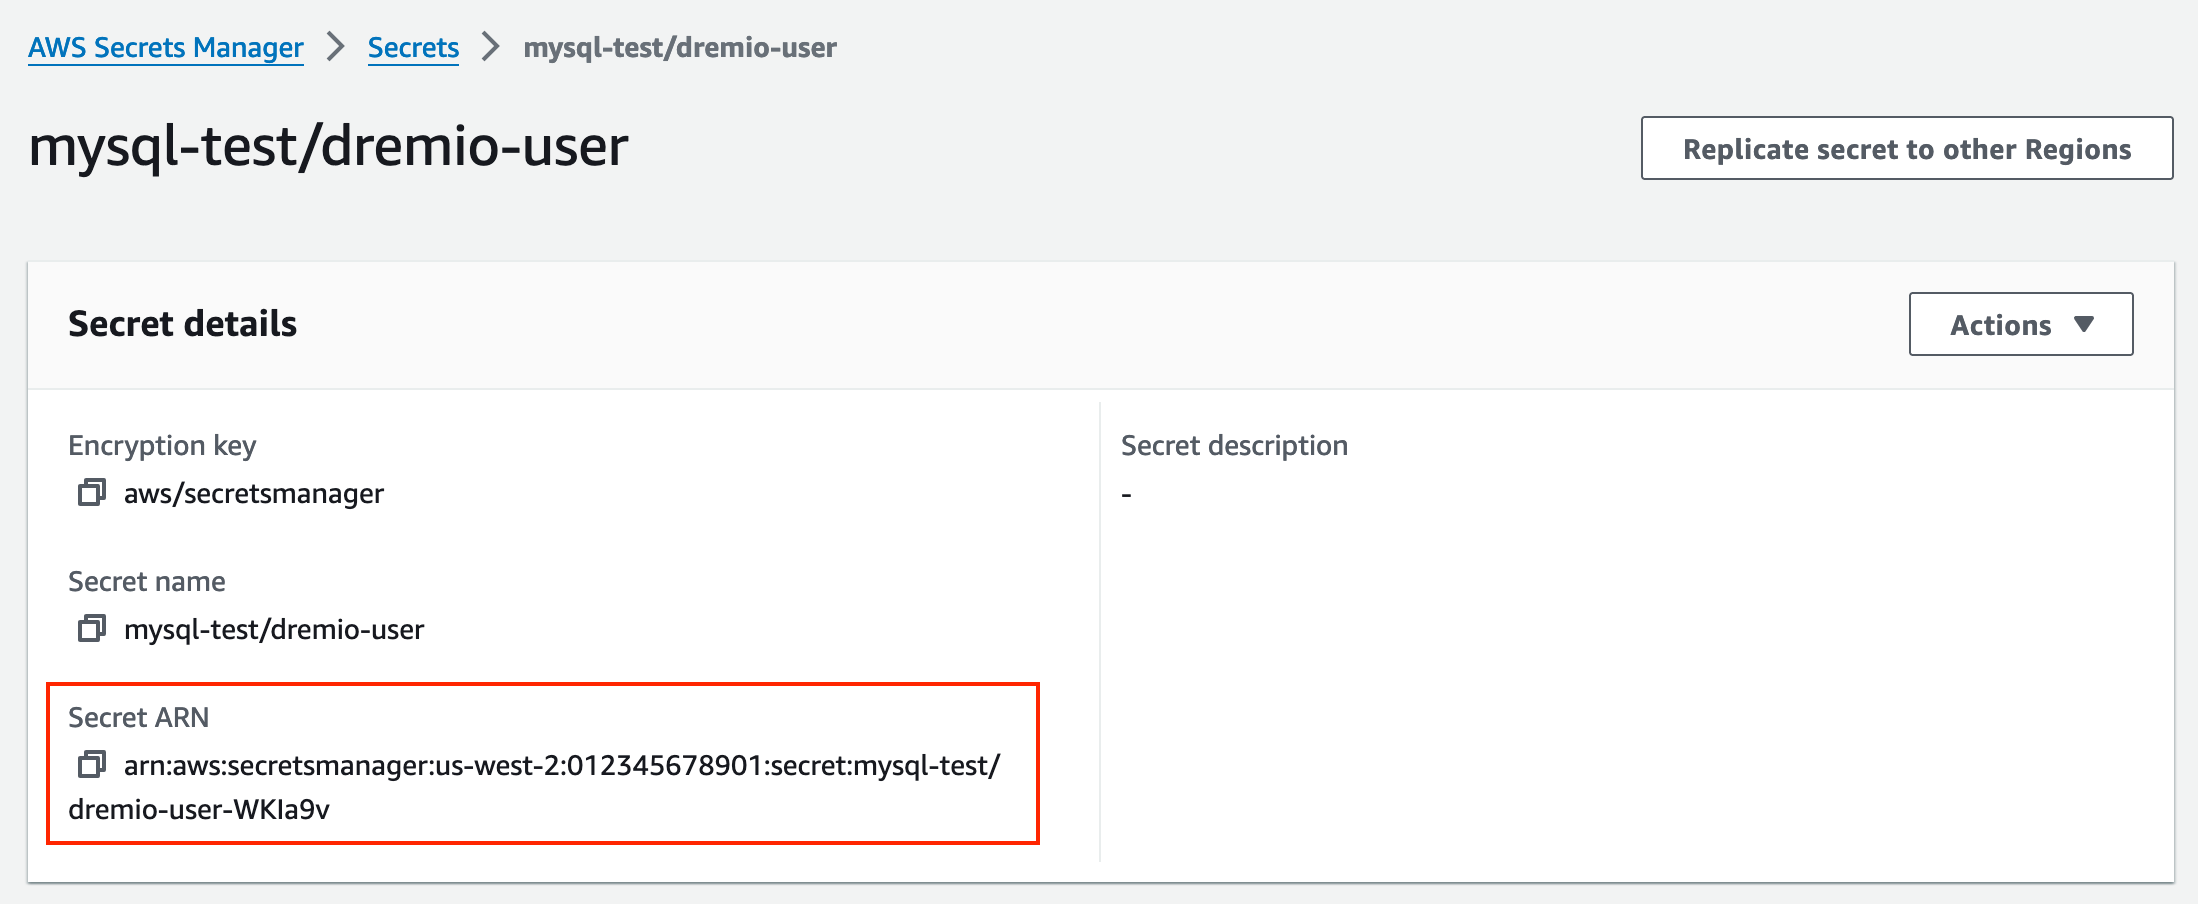The width and height of the screenshot is (2198, 904).
Task: Click the chevron after AWS Secrets Manager breadcrumb
Action: coord(336,46)
